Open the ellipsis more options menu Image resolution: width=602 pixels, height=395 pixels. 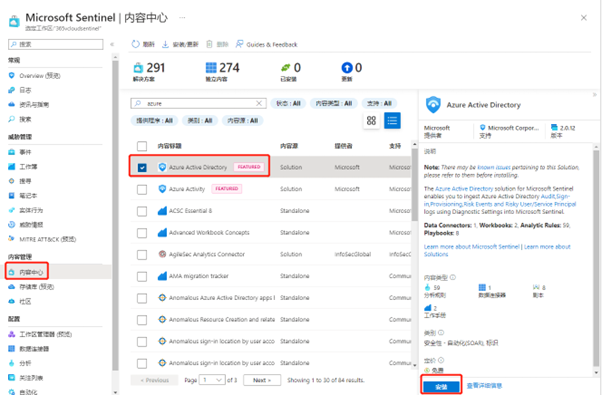(x=182, y=17)
